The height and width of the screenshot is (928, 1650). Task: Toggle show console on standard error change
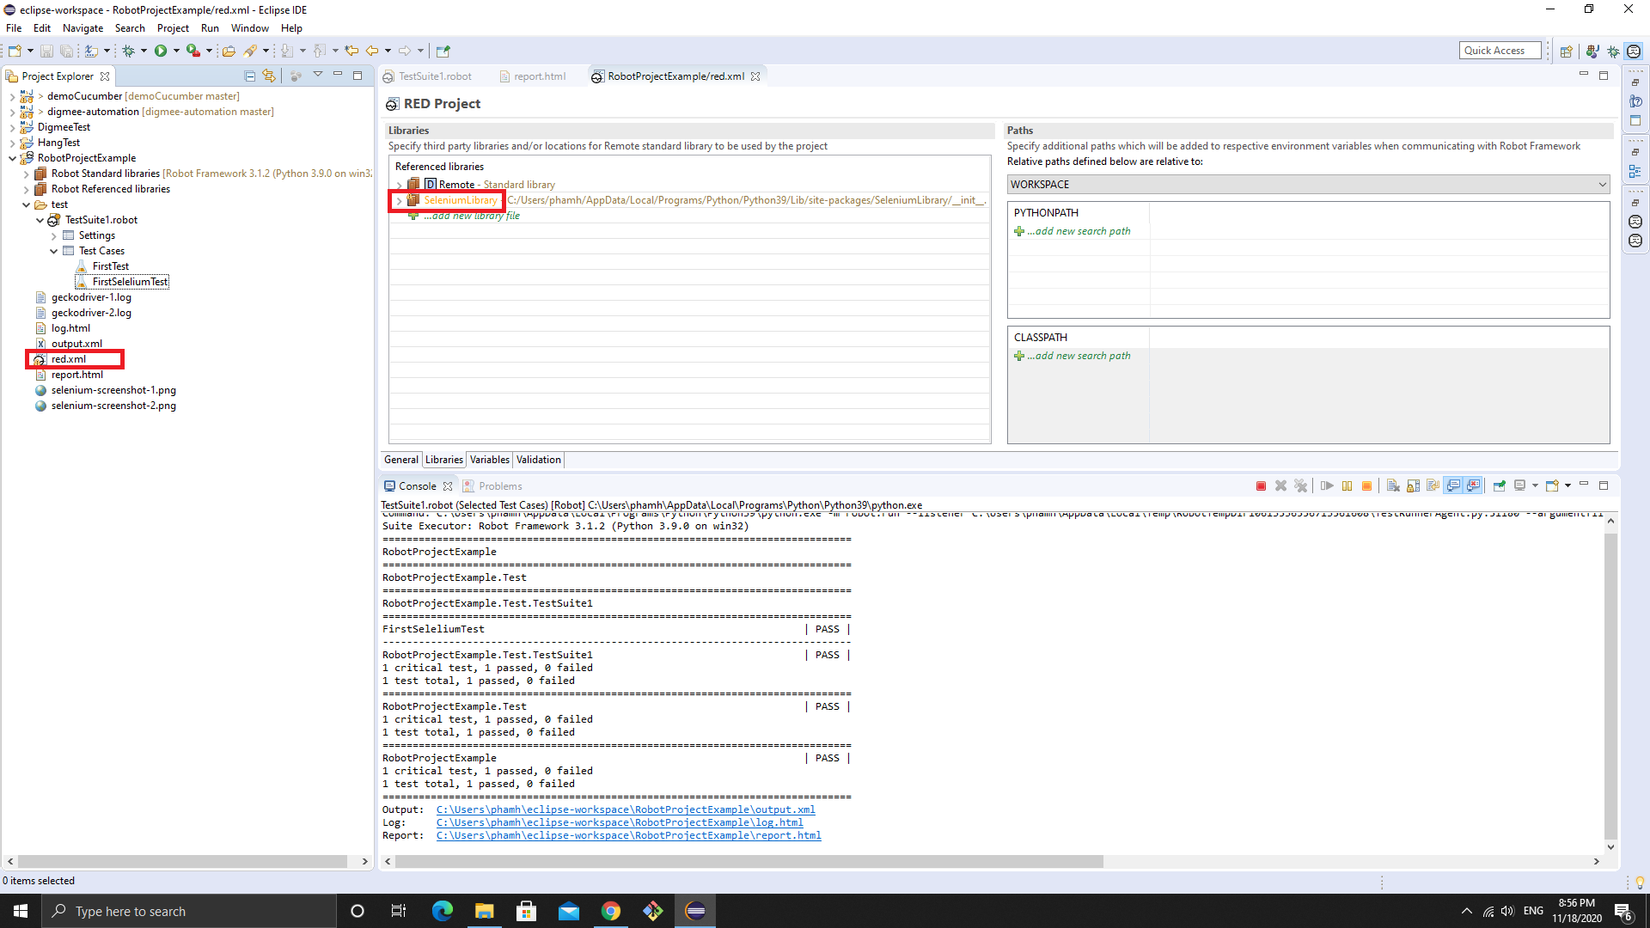pos(1473,486)
